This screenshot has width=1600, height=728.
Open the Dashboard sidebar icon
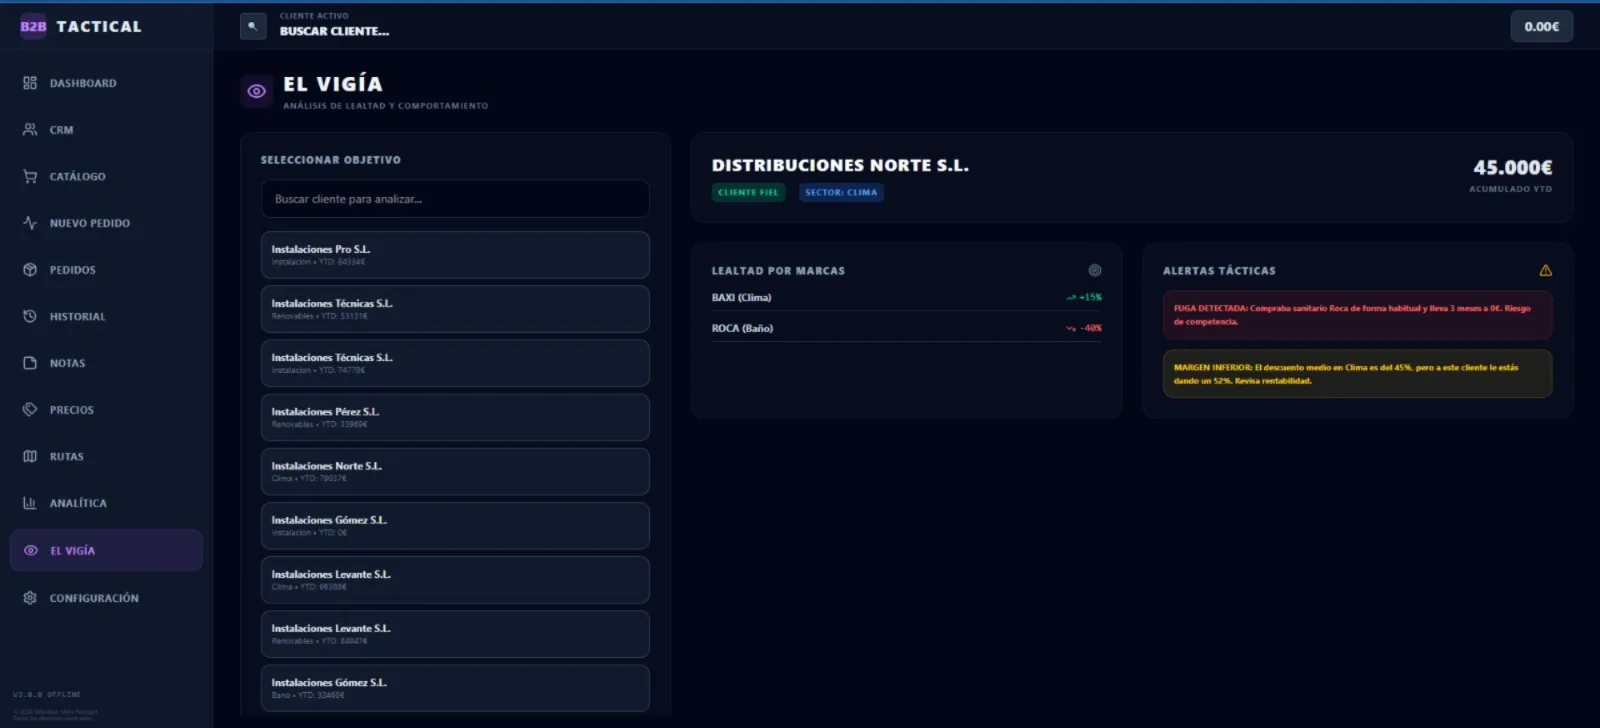(30, 83)
